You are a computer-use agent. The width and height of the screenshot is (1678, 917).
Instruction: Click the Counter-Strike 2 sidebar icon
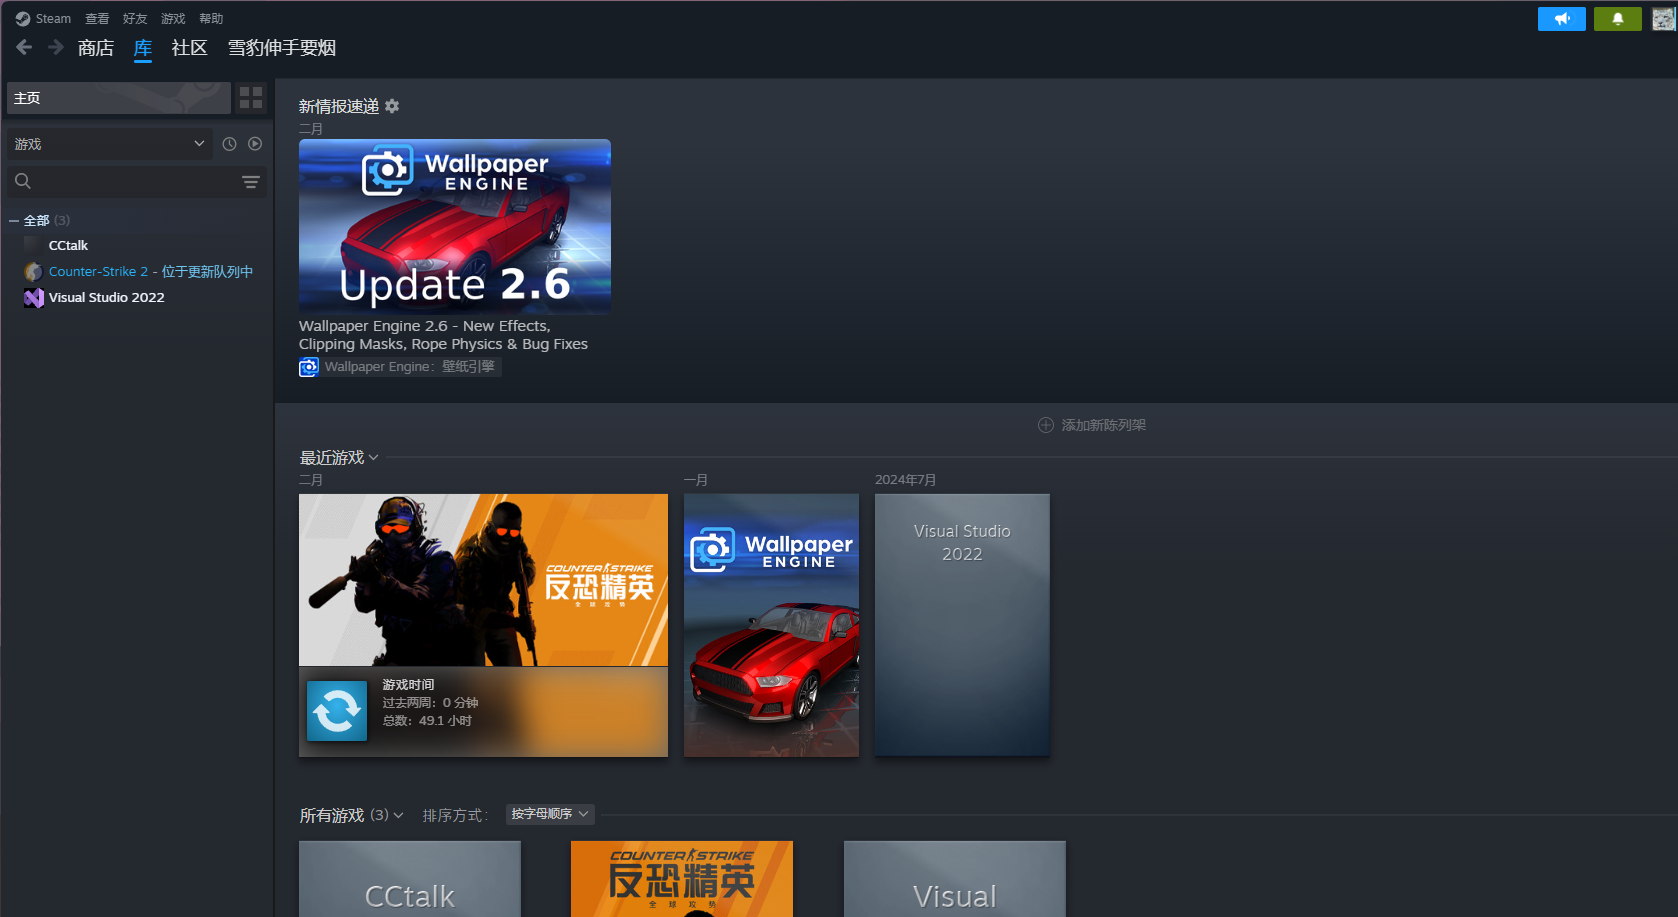(x=34, y=271)
